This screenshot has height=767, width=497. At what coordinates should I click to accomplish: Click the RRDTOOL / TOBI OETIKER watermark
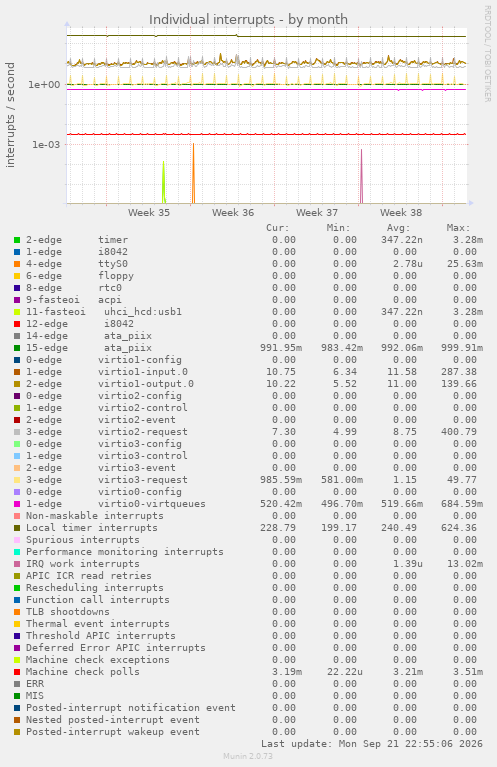click(487, 54)
